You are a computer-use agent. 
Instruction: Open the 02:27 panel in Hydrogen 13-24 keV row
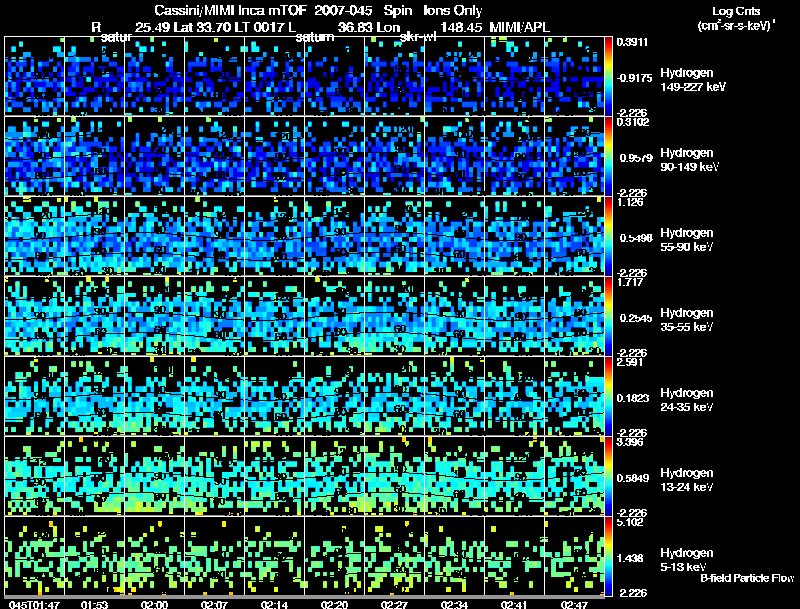pyautogui.click(x=394, y=476)
